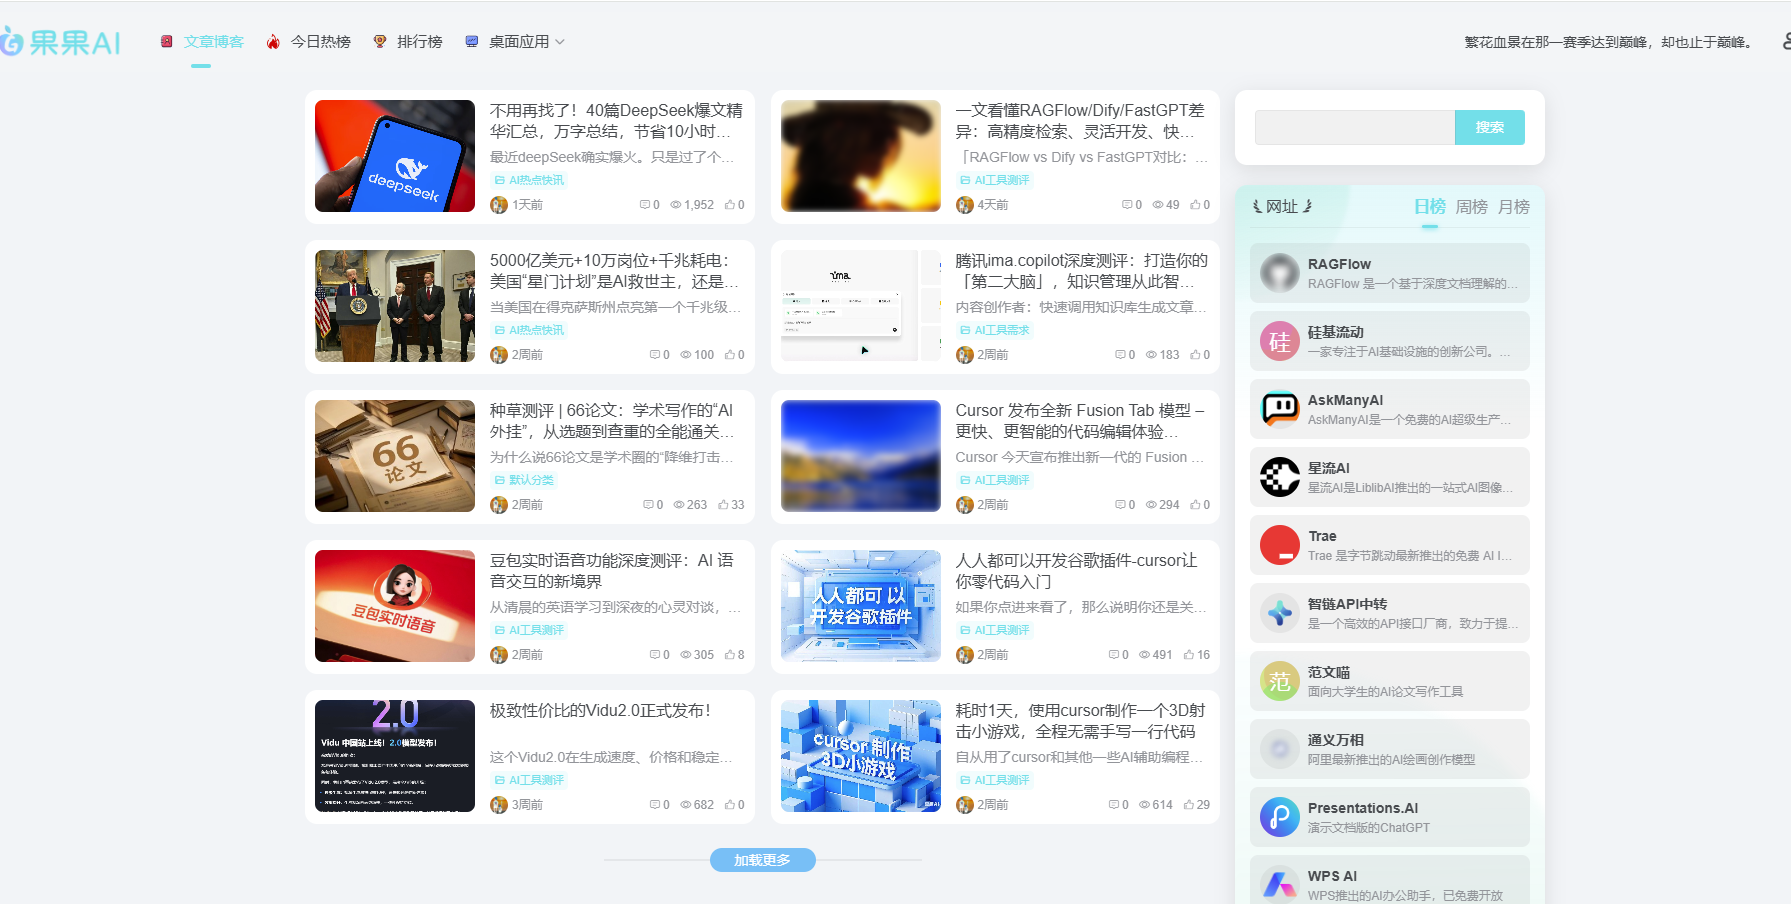Click the comment icon on the DeepSeek article
This screenshot has height=904, width=1791.
tap(645, 204)
